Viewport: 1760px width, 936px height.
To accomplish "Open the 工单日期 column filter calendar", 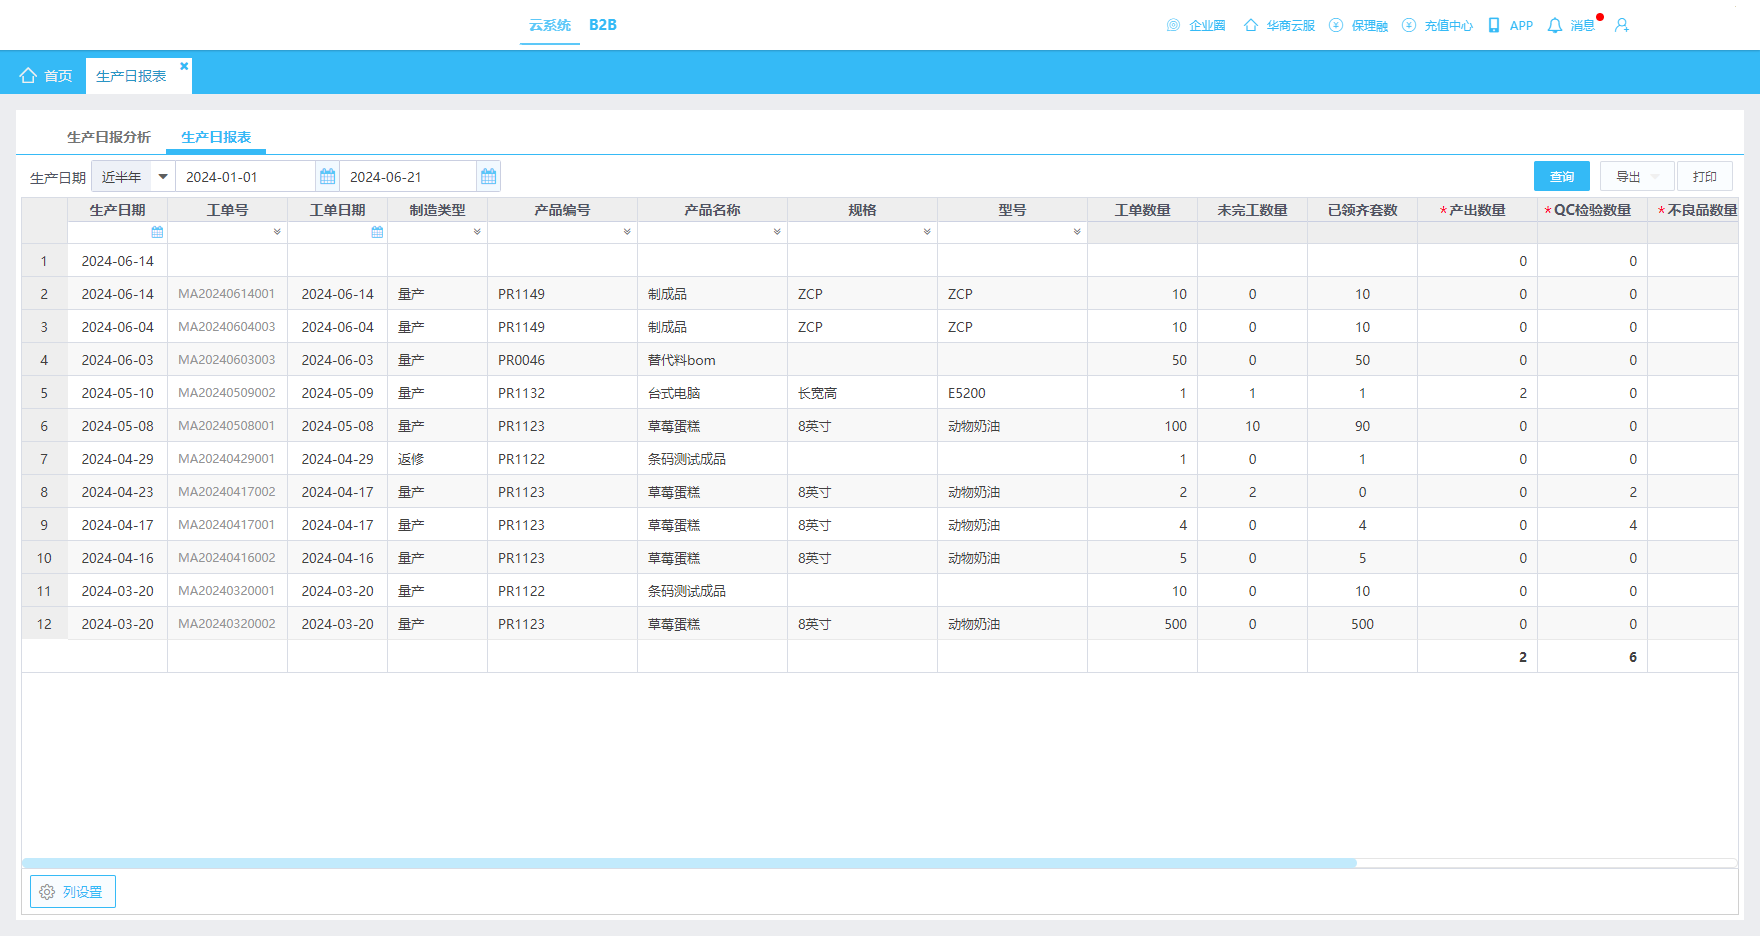I will (x=377, y=232).
